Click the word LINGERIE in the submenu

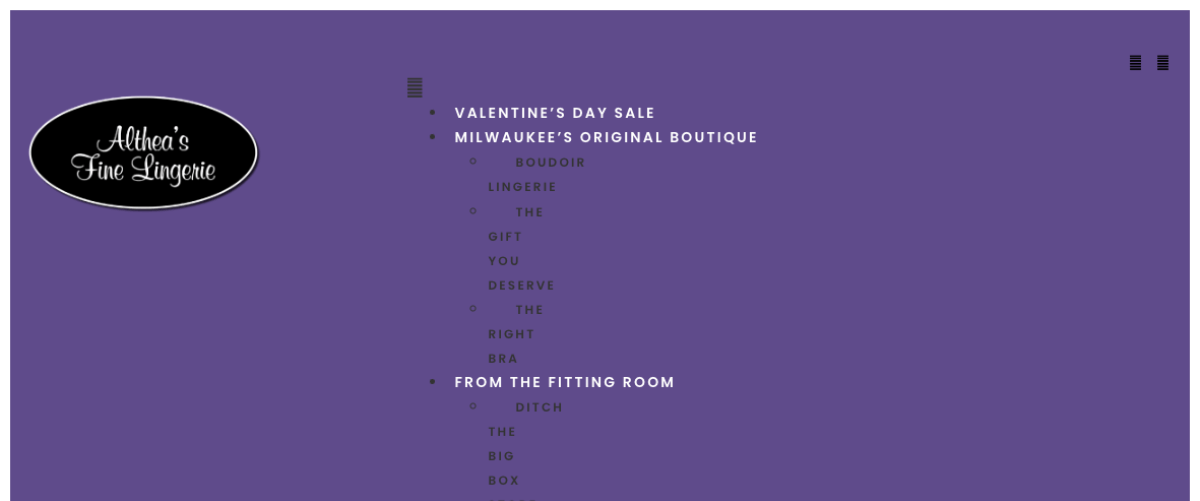click(522, 187)
